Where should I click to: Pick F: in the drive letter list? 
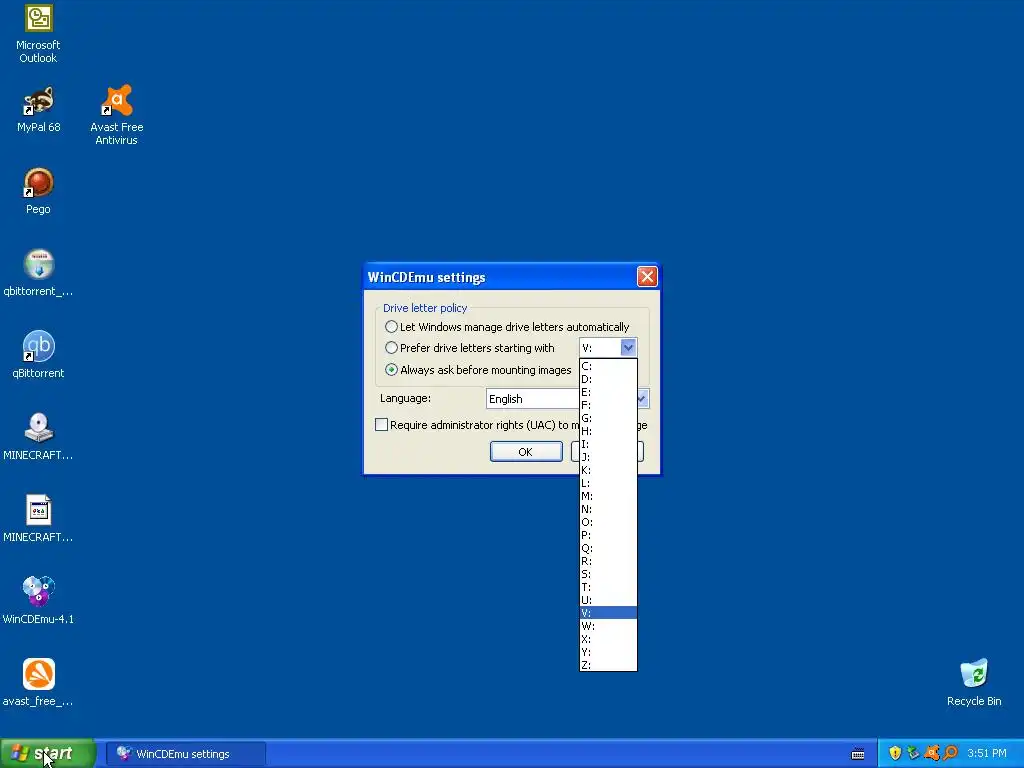click(x=608, y=405)
